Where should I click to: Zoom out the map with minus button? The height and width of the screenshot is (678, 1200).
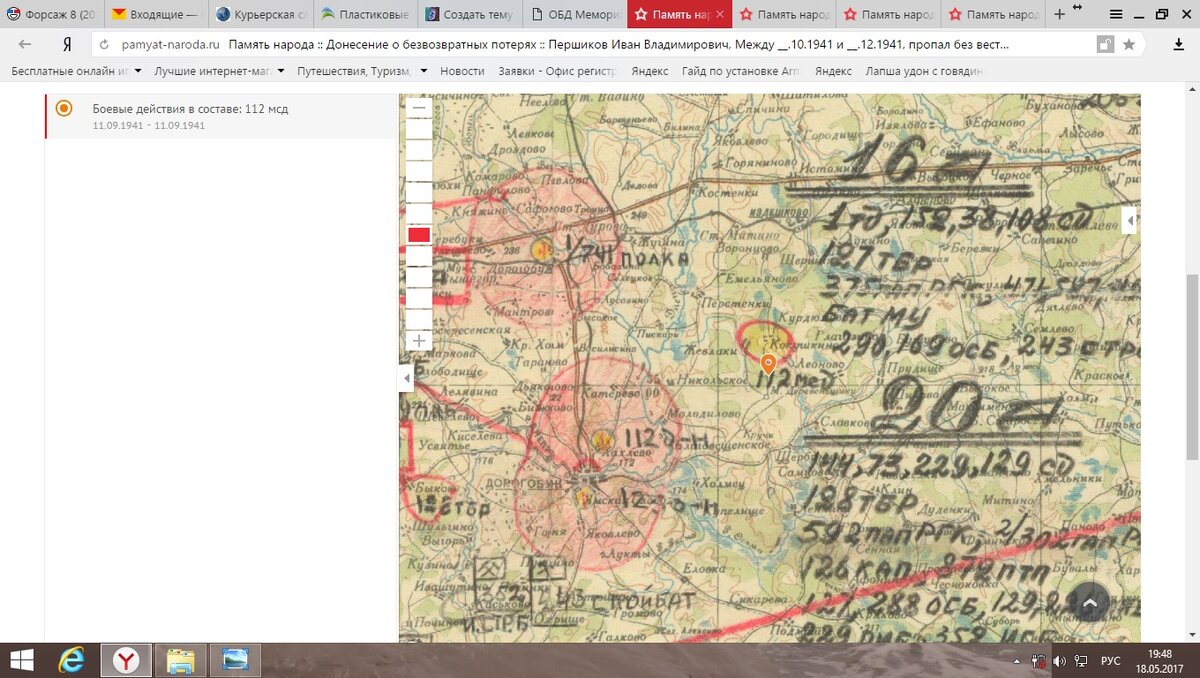pyautogui.click(x=419, y=108)
